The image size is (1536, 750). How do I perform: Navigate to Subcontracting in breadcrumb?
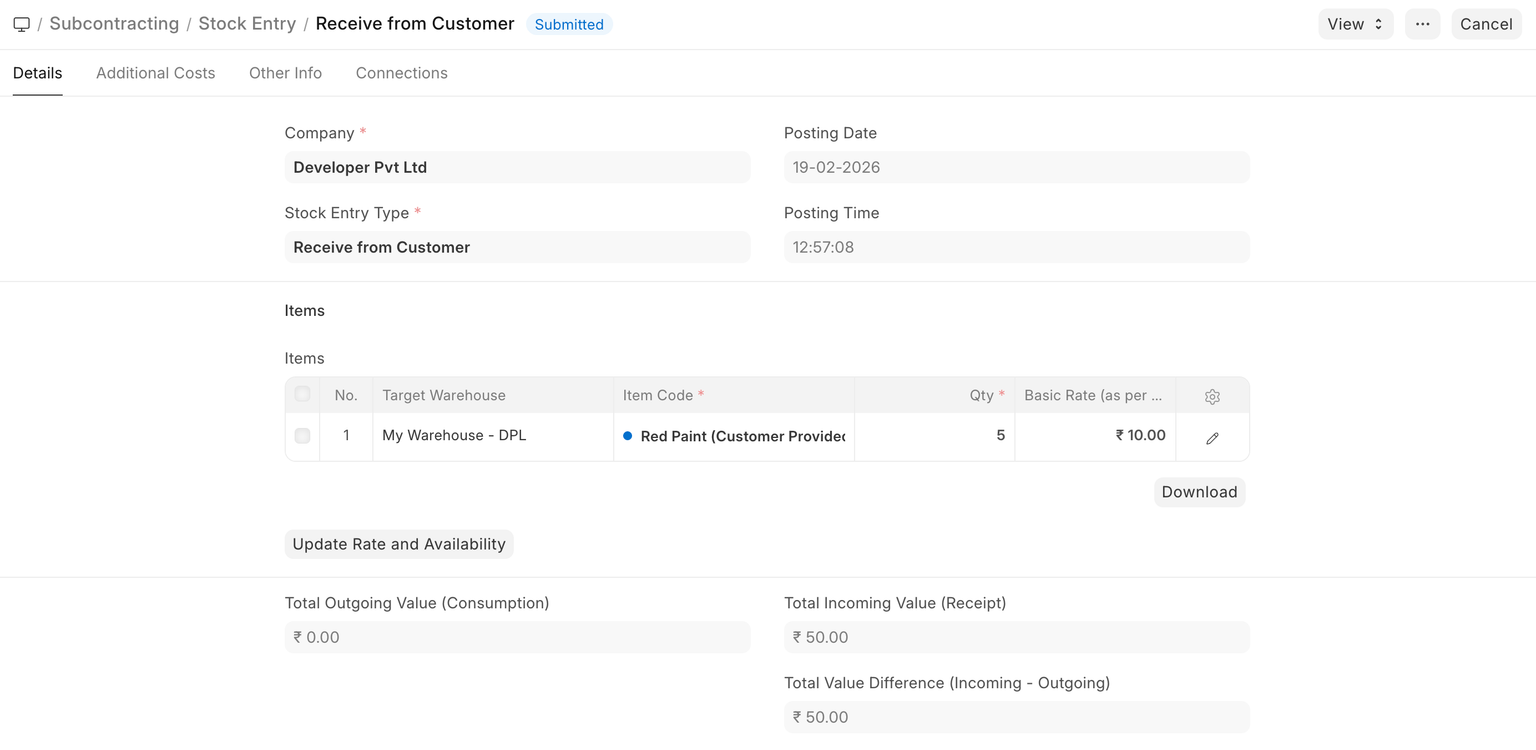[114, 24]
